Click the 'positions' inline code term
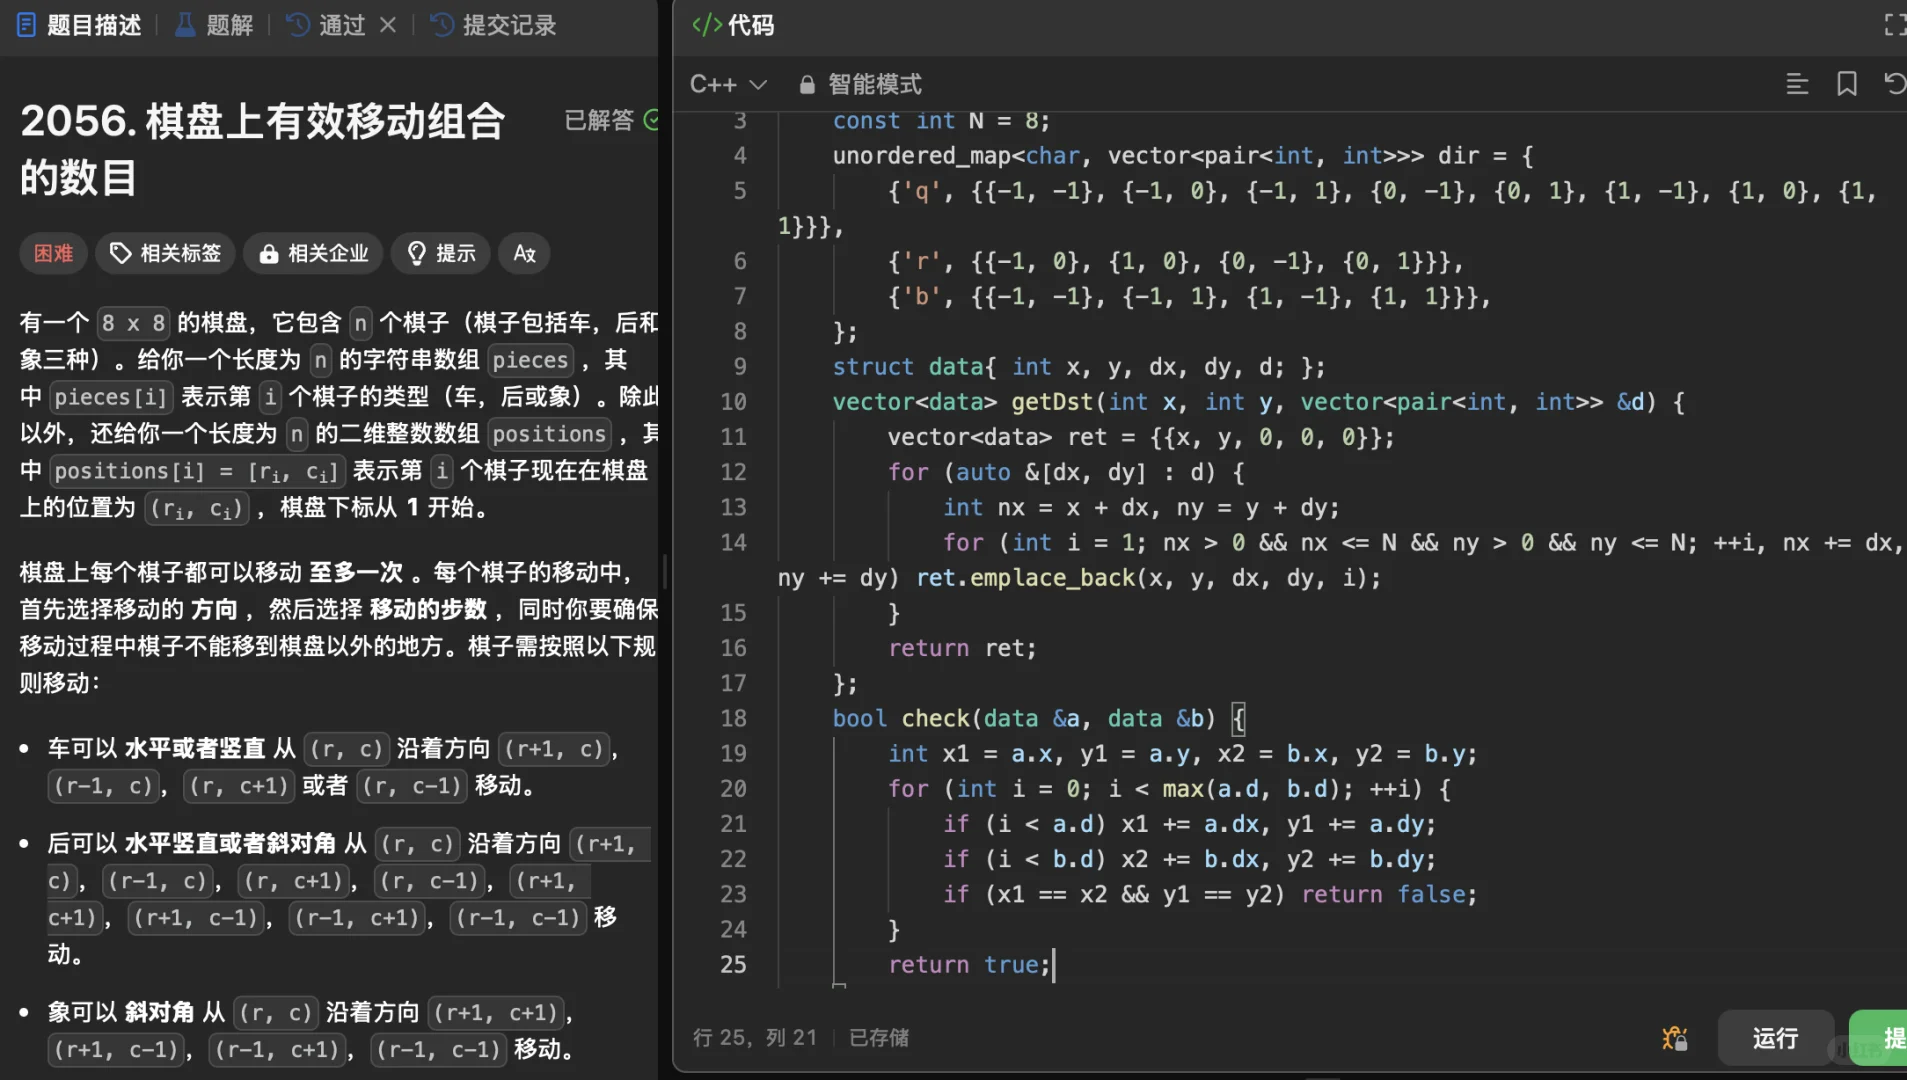The image size is (1907, 1080). click(x=549, y=434)
